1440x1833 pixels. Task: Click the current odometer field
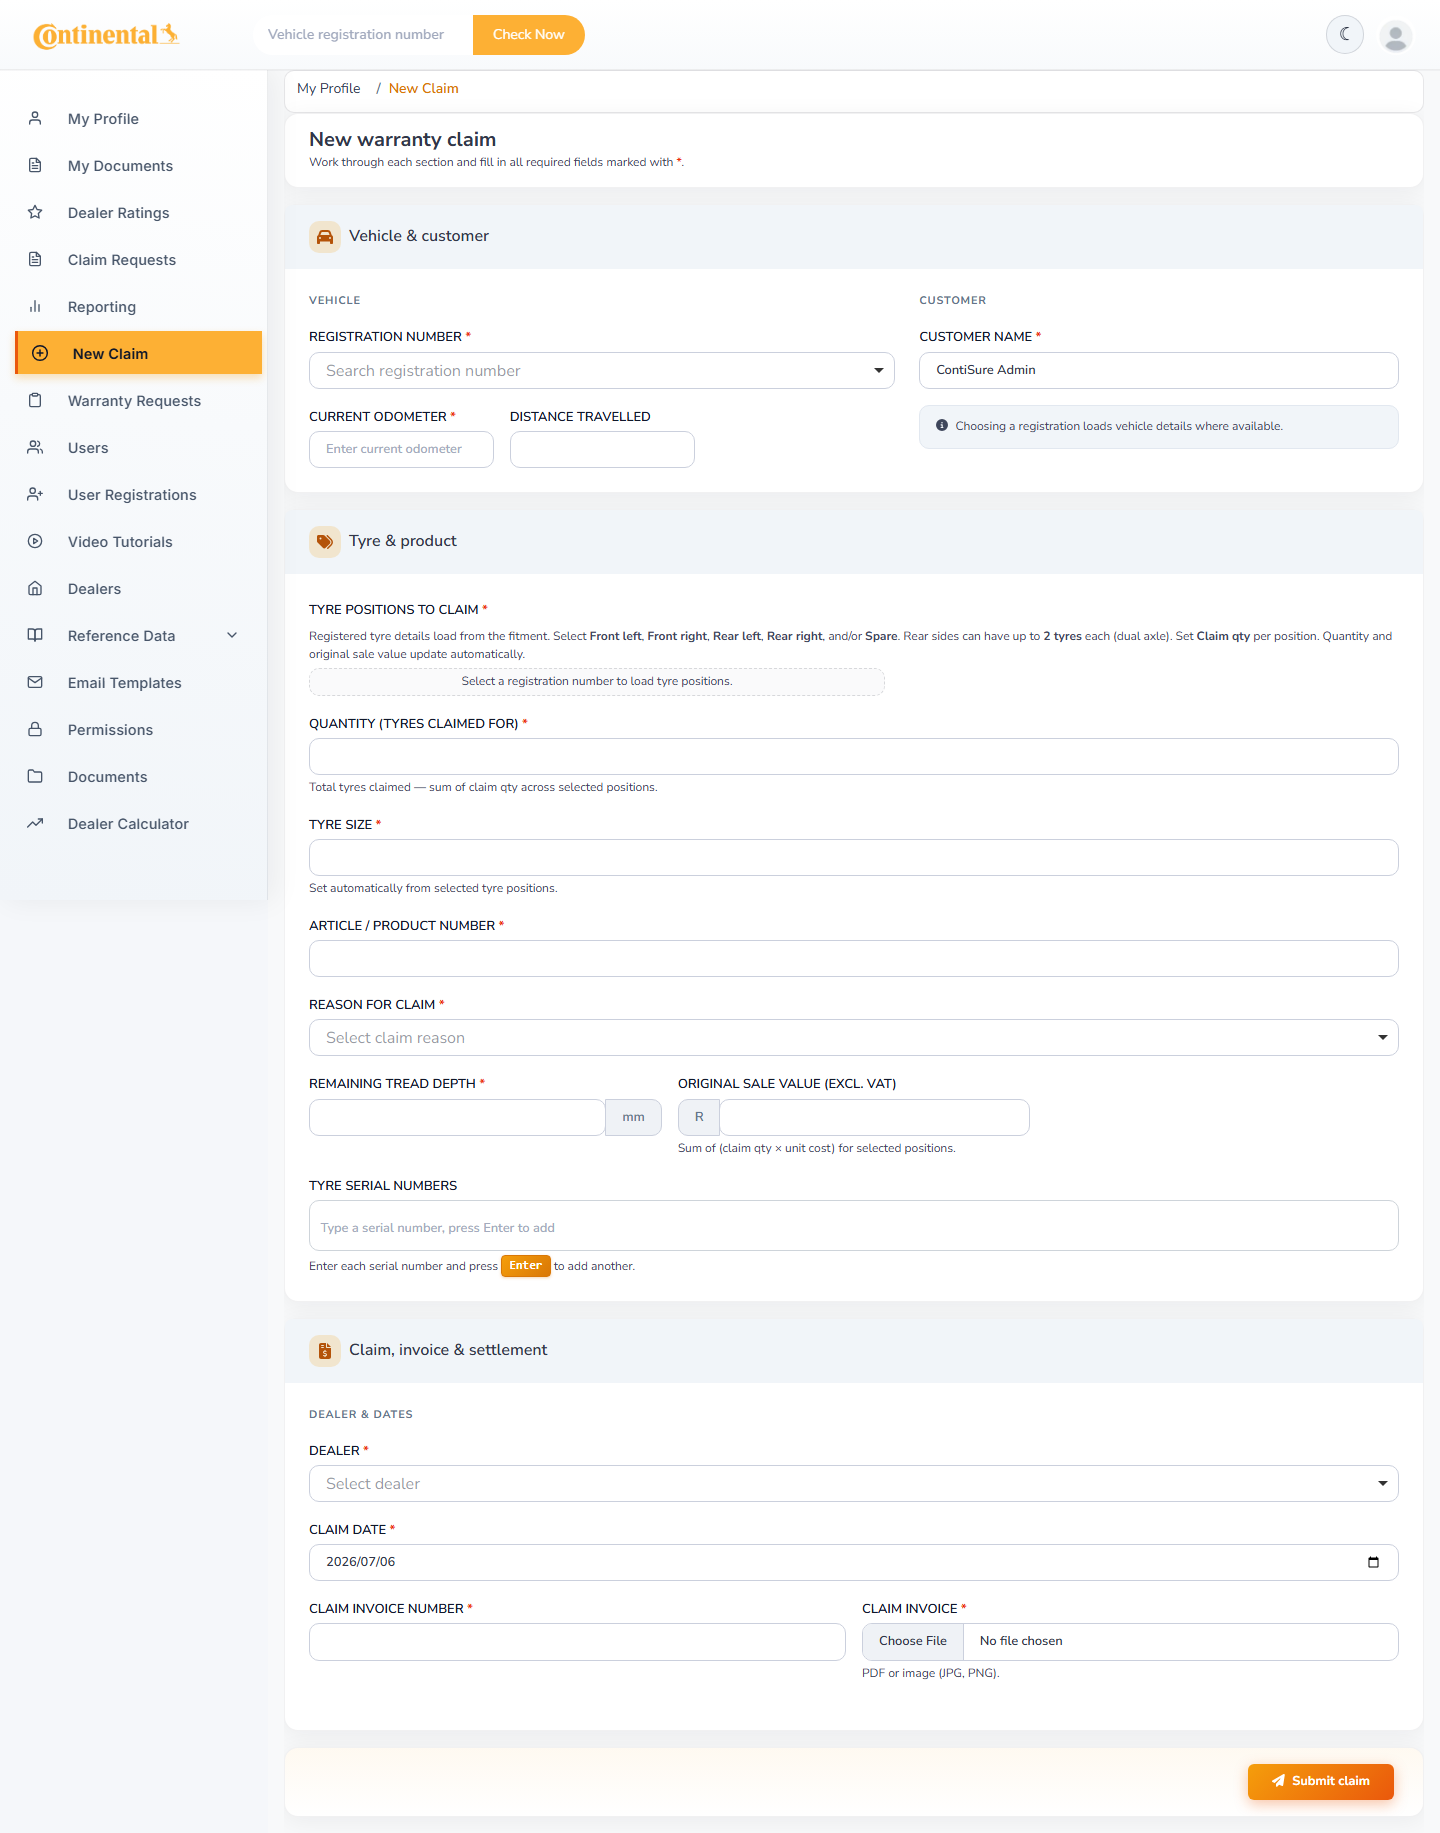coord(401,449)
